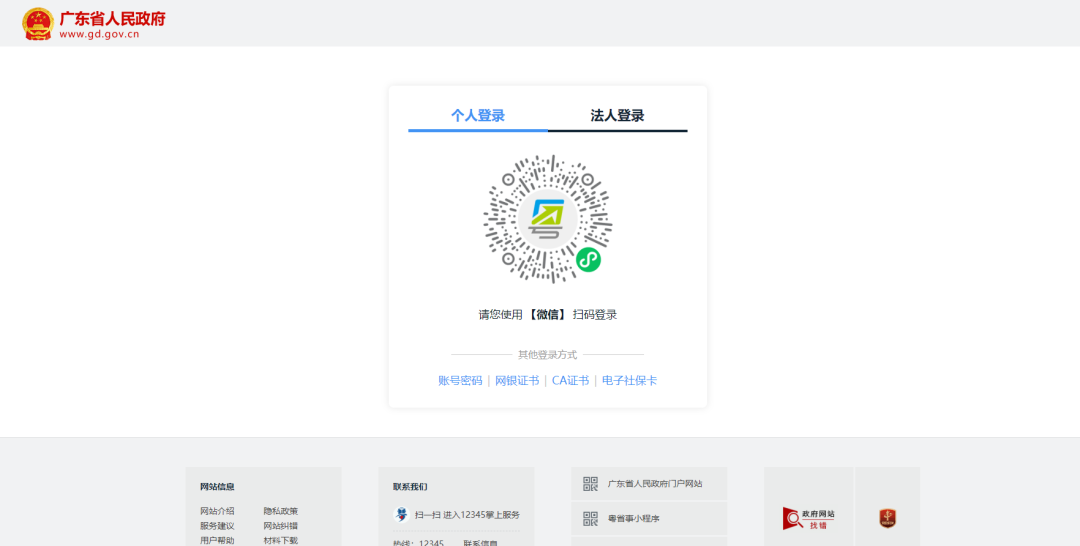Open 材料下载 footer link
The height and width of the screenshot is (546, 1080).
point(280,540)
